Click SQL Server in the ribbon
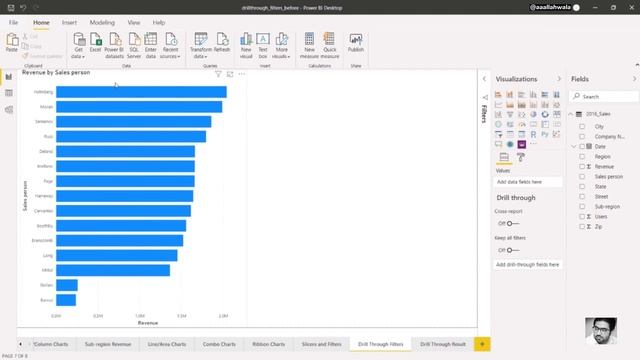The height and width of the screenshot is (360, 640). 134,46
